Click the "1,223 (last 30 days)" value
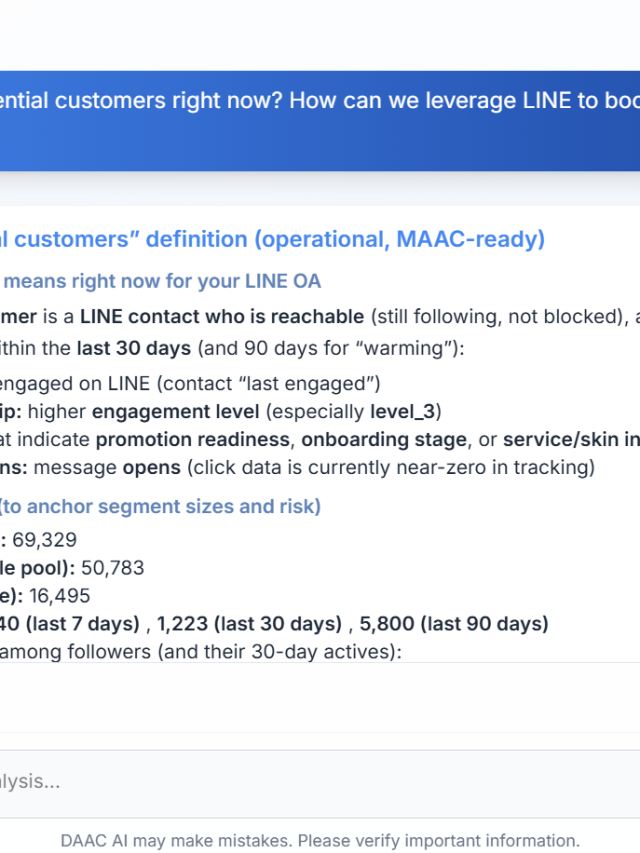 tap(249, 624)
